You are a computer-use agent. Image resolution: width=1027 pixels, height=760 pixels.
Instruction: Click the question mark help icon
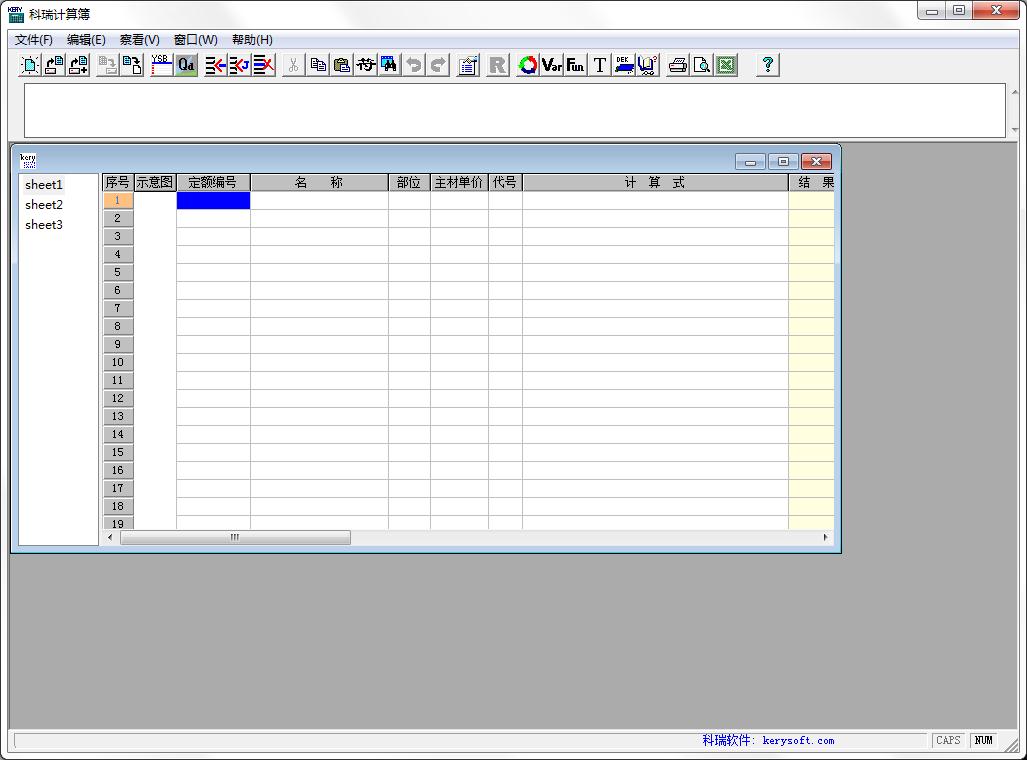(768, 65)
